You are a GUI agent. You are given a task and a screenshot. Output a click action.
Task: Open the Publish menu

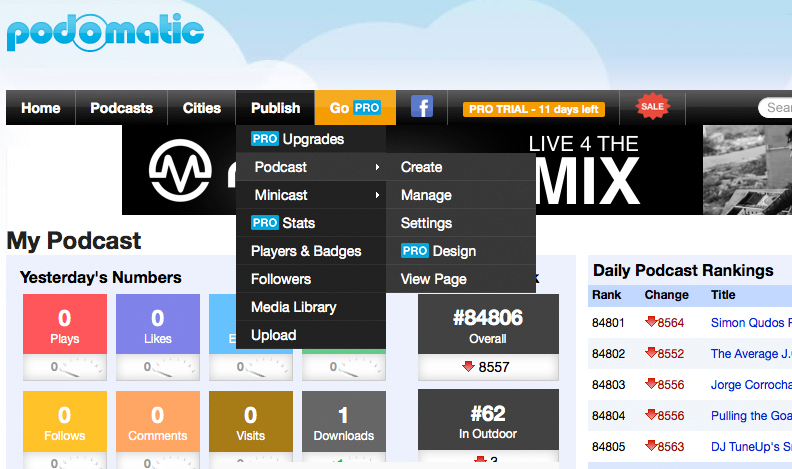(x=275, y=108)
